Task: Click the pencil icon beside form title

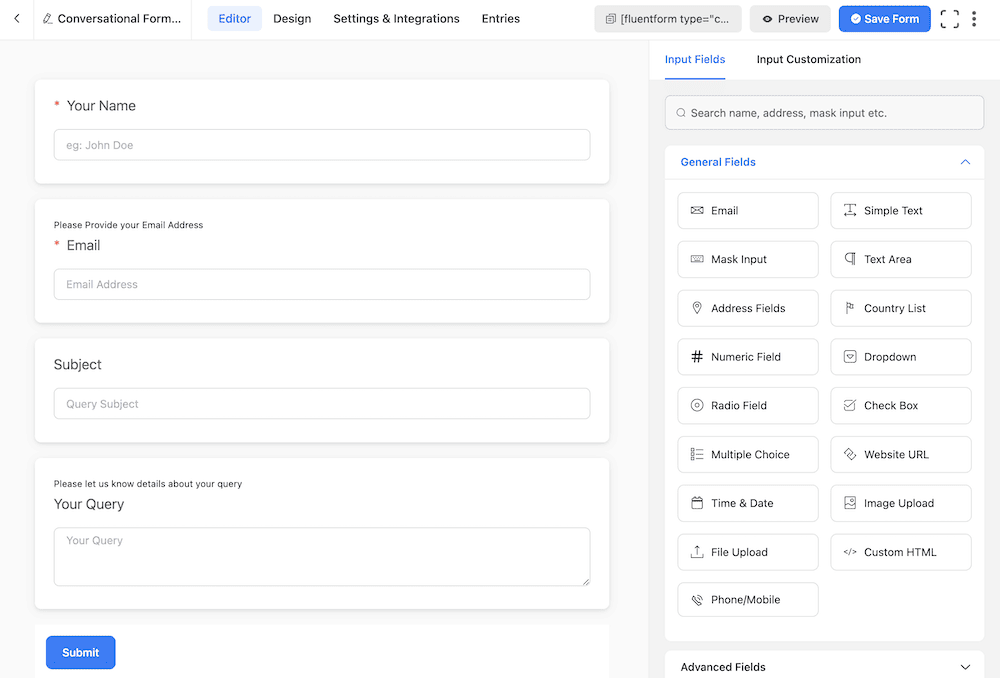Action: click(48, 19)
